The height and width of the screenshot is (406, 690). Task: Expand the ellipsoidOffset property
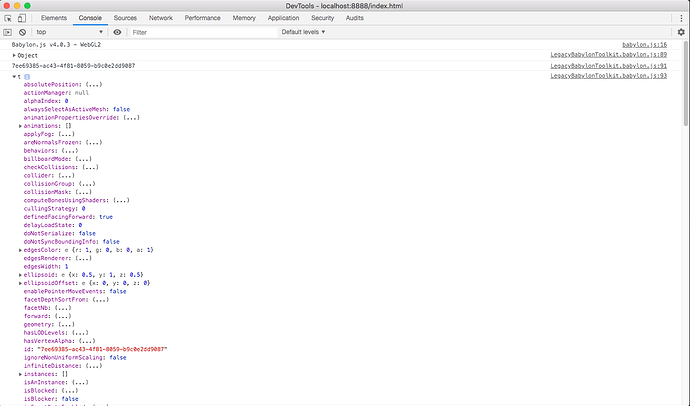[20, 283]
